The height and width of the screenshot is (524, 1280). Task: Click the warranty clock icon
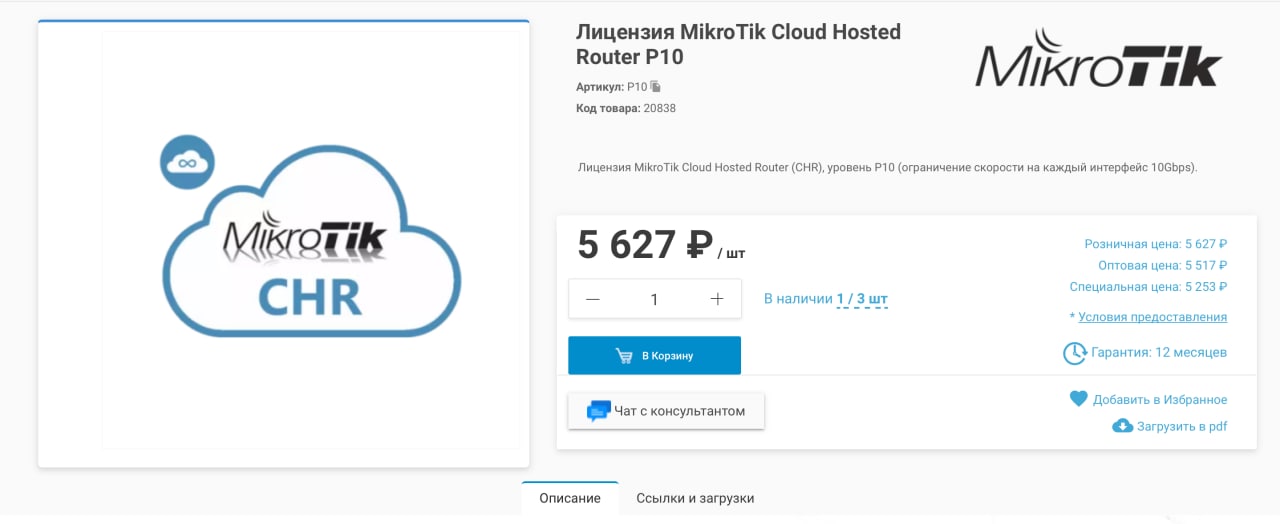1074,353
